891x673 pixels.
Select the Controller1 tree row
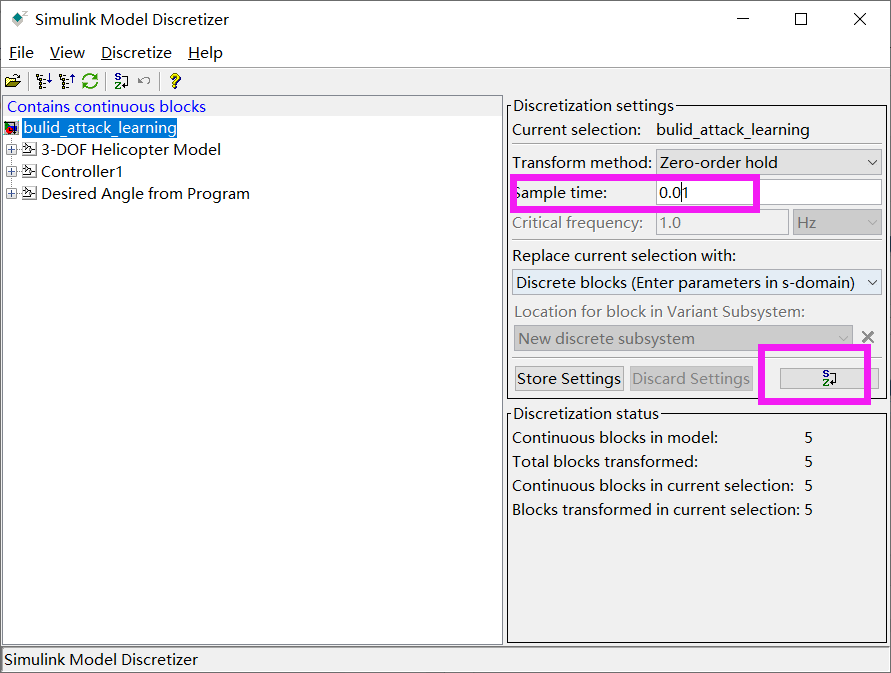(81, 171)
